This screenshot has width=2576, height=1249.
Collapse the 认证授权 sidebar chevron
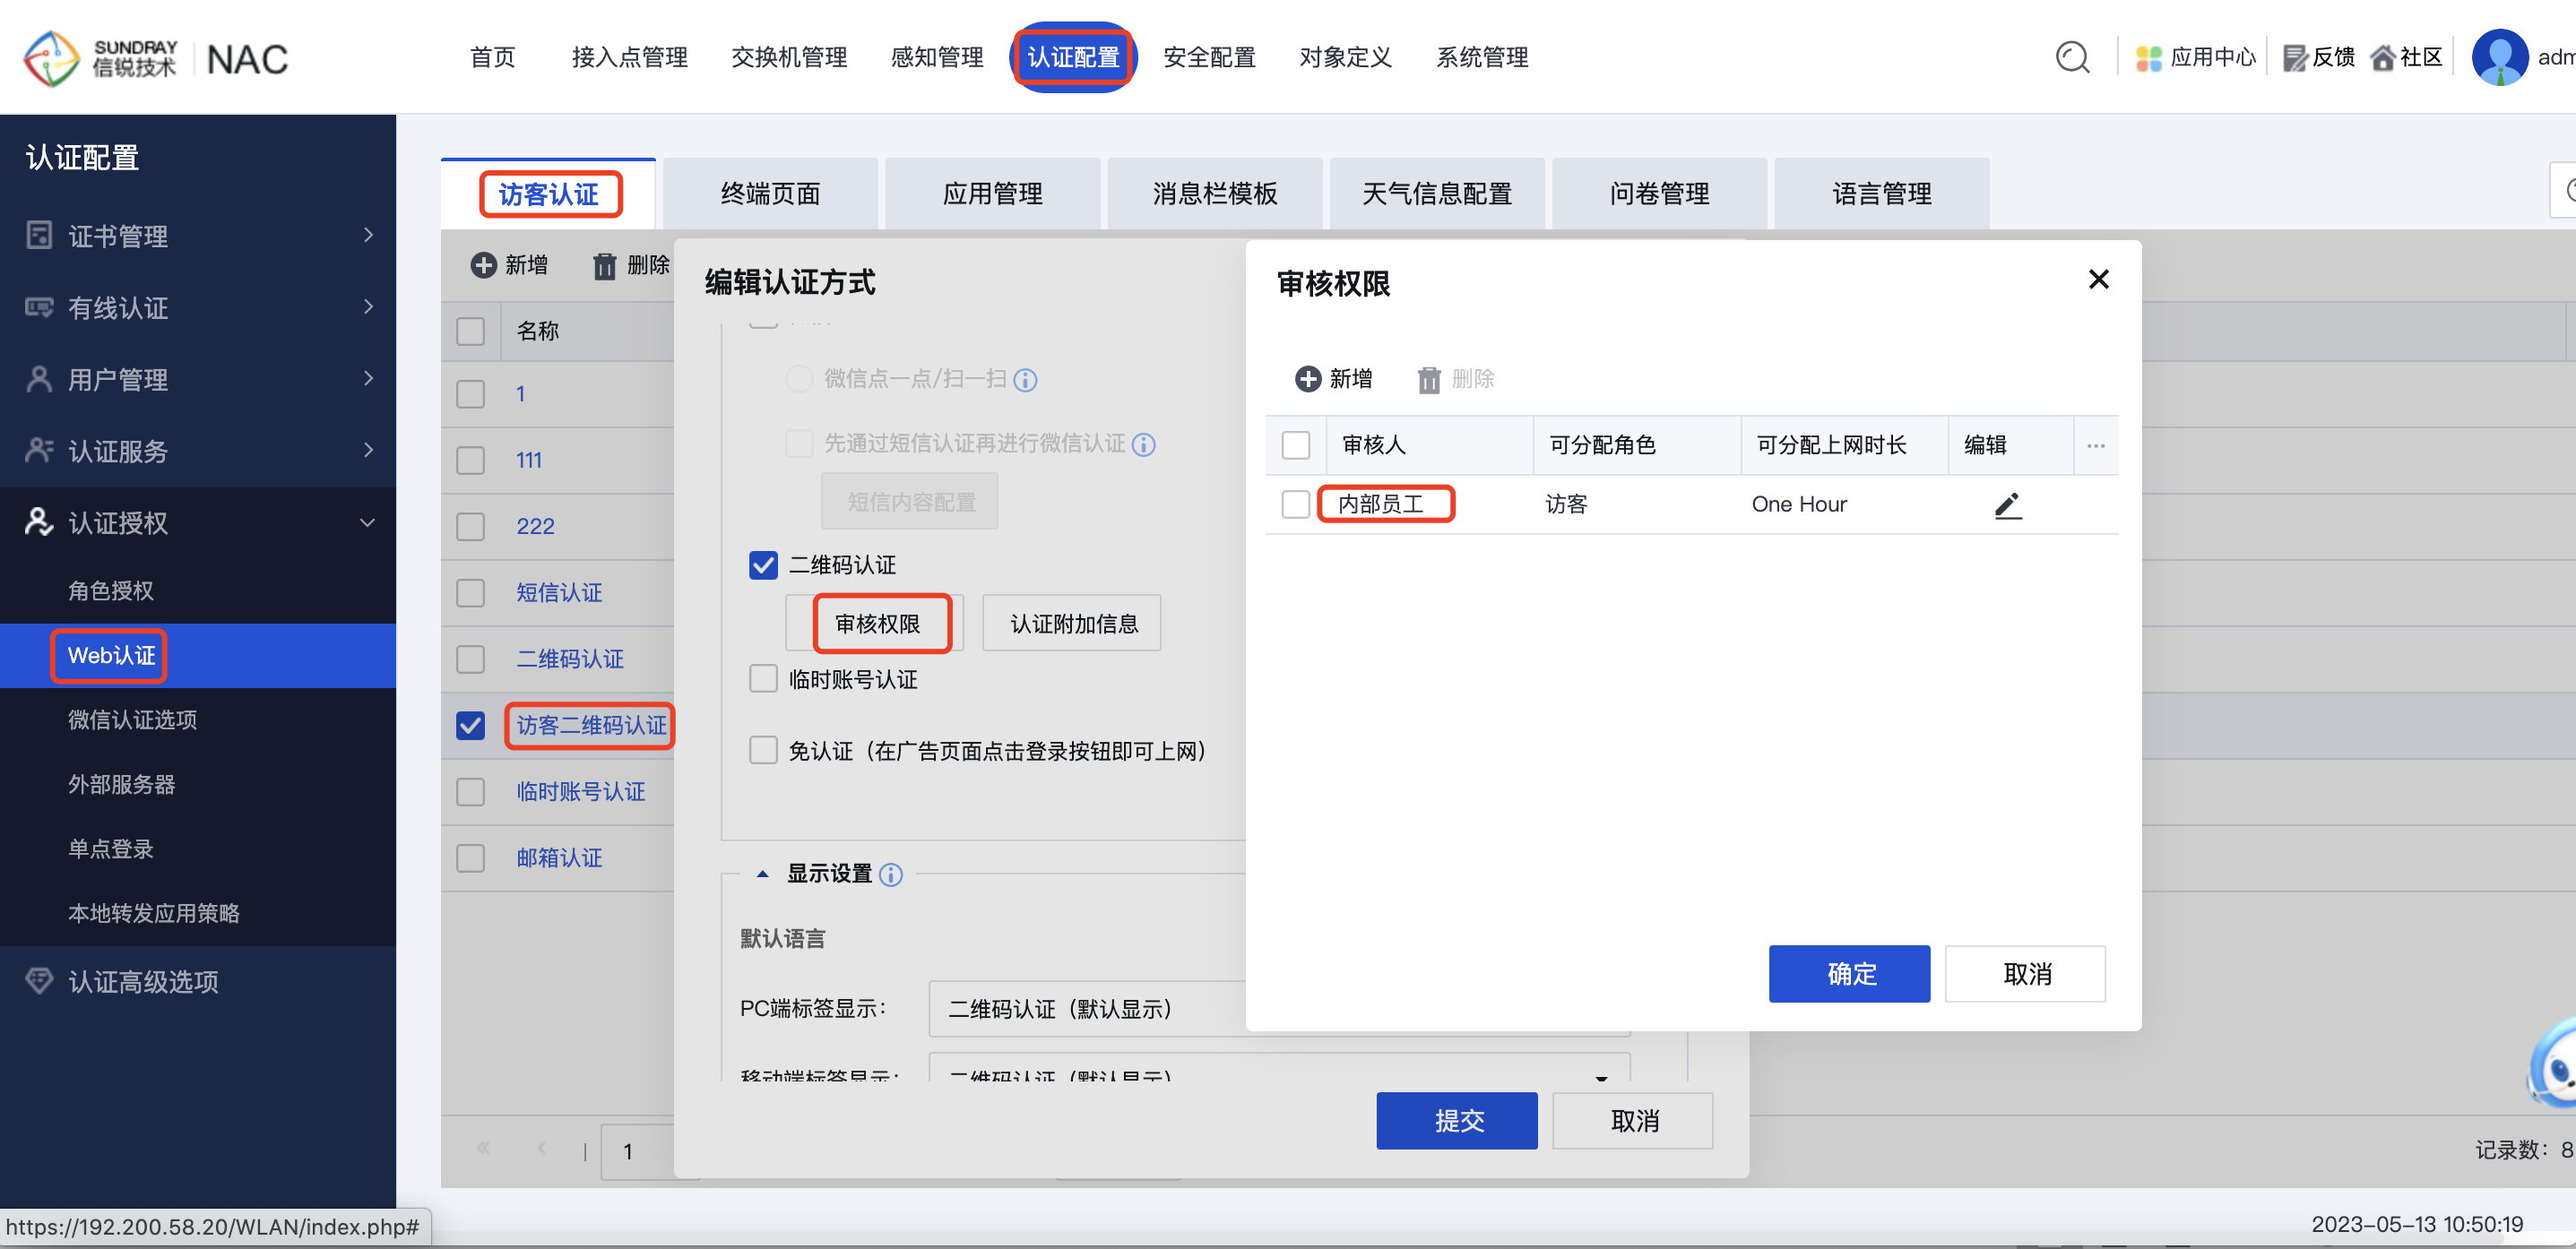click(x=368, y=522)
